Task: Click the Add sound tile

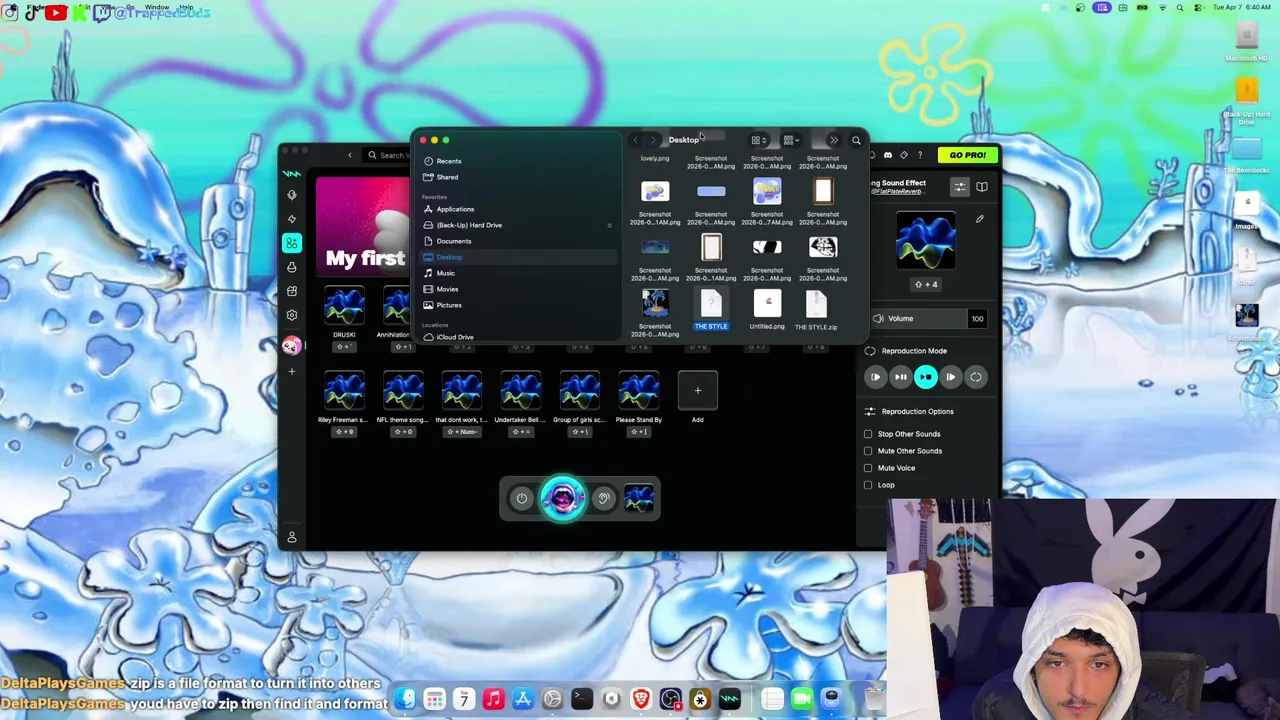Action: (x=697, y=391)
